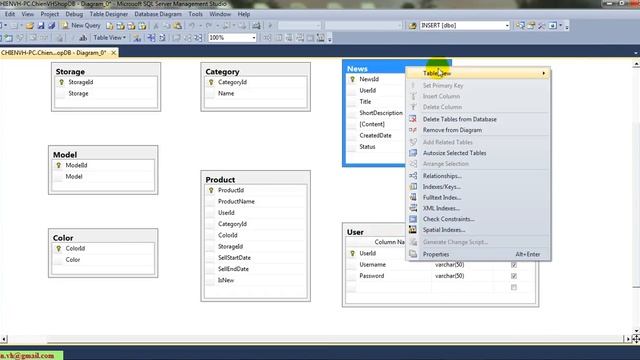This screenshot has height=360, width=640.
Task: Toggle Allow Nulls checkbox for Password row
Action: click(514, 276)
